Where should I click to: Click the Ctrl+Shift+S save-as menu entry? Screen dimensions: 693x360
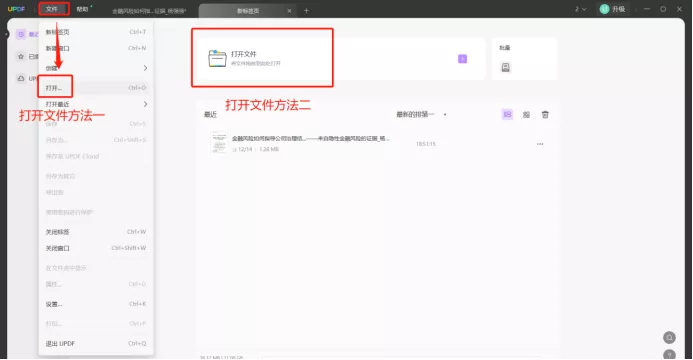point(95,140)
